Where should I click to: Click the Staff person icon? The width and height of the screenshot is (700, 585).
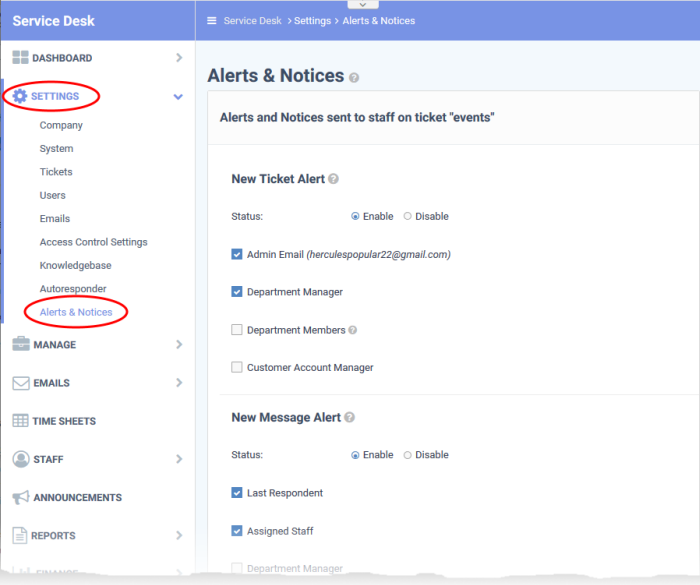(x=20, y=459)
